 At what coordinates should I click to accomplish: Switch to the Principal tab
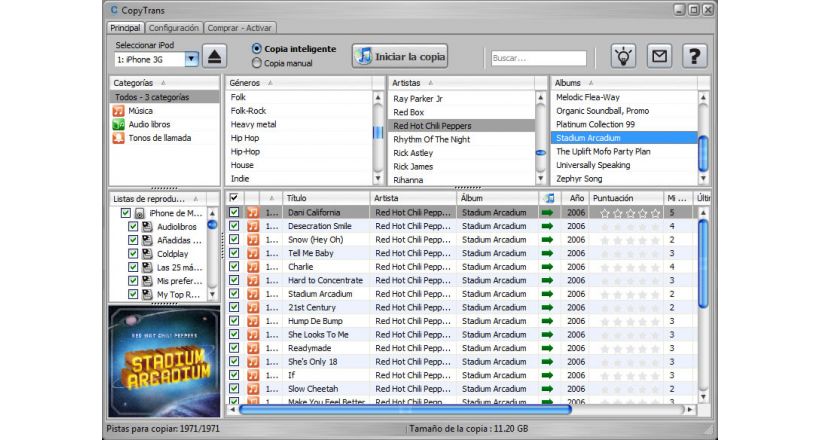[126, 28]
